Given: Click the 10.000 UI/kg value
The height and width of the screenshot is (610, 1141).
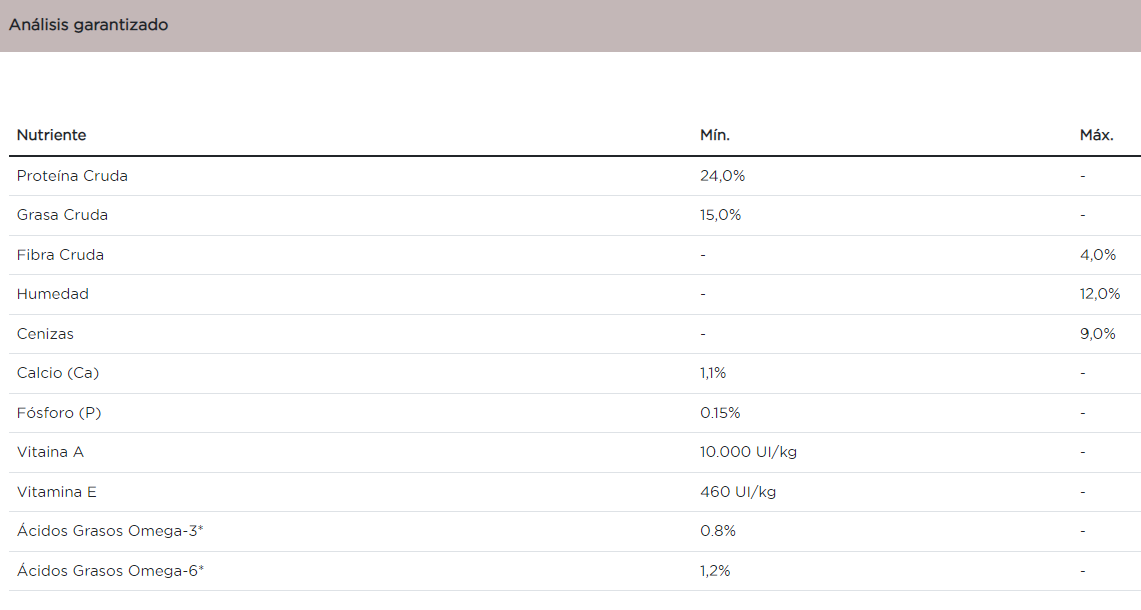Looking at the screenshot, I should pyautogui.click(x=748, y=452).
